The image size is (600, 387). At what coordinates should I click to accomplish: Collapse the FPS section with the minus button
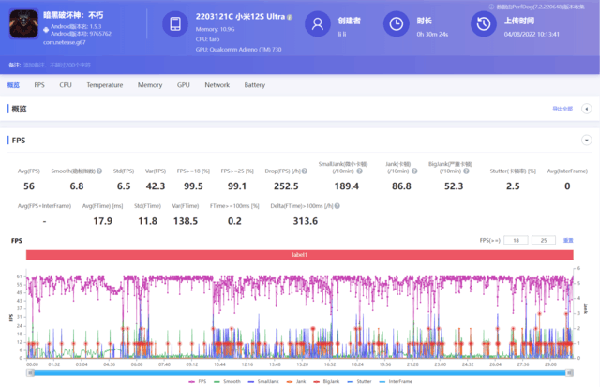587,140
